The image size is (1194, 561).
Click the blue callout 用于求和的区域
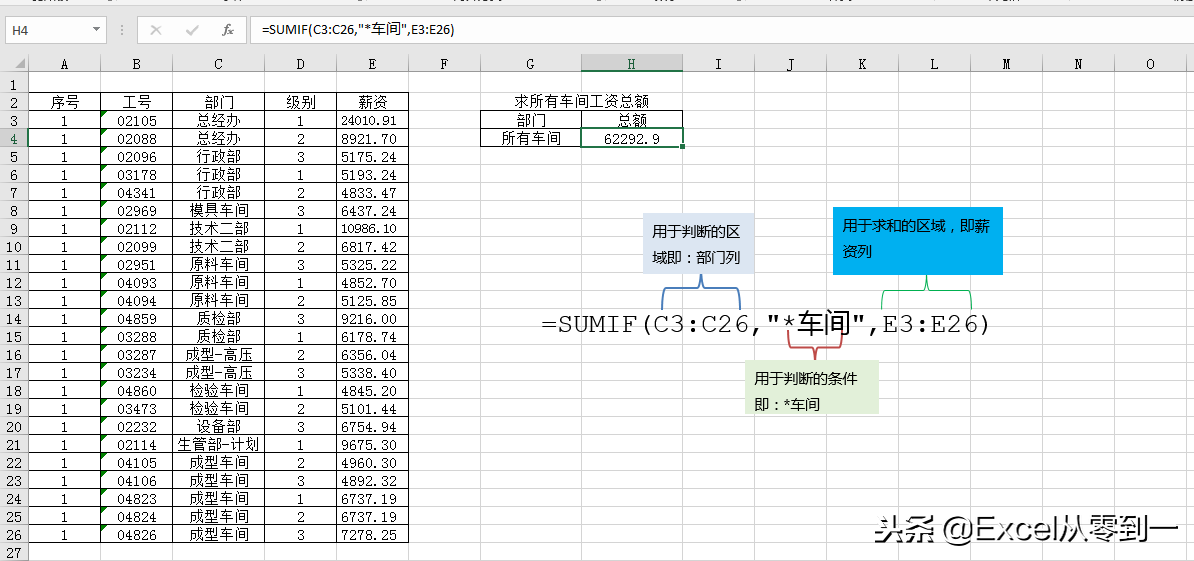pos(918,241)
